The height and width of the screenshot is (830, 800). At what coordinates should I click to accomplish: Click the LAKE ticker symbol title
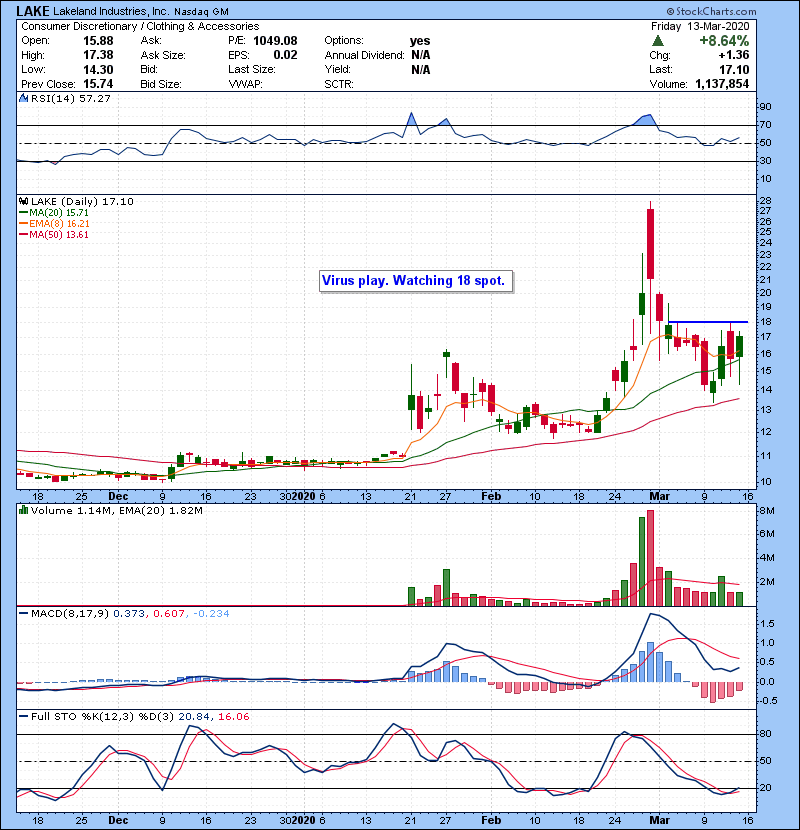[33, 11]
